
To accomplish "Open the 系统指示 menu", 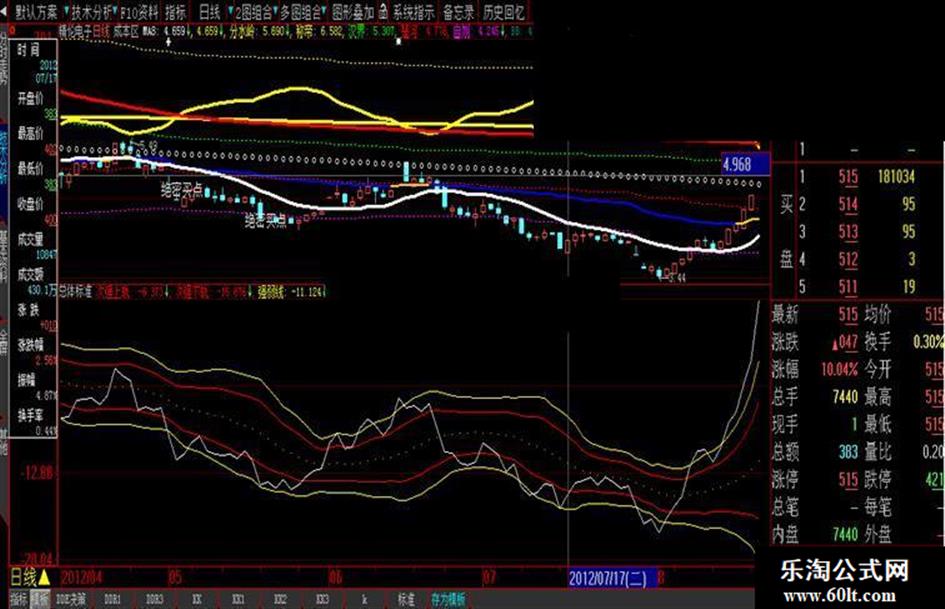I will click(x=413, y=11).
